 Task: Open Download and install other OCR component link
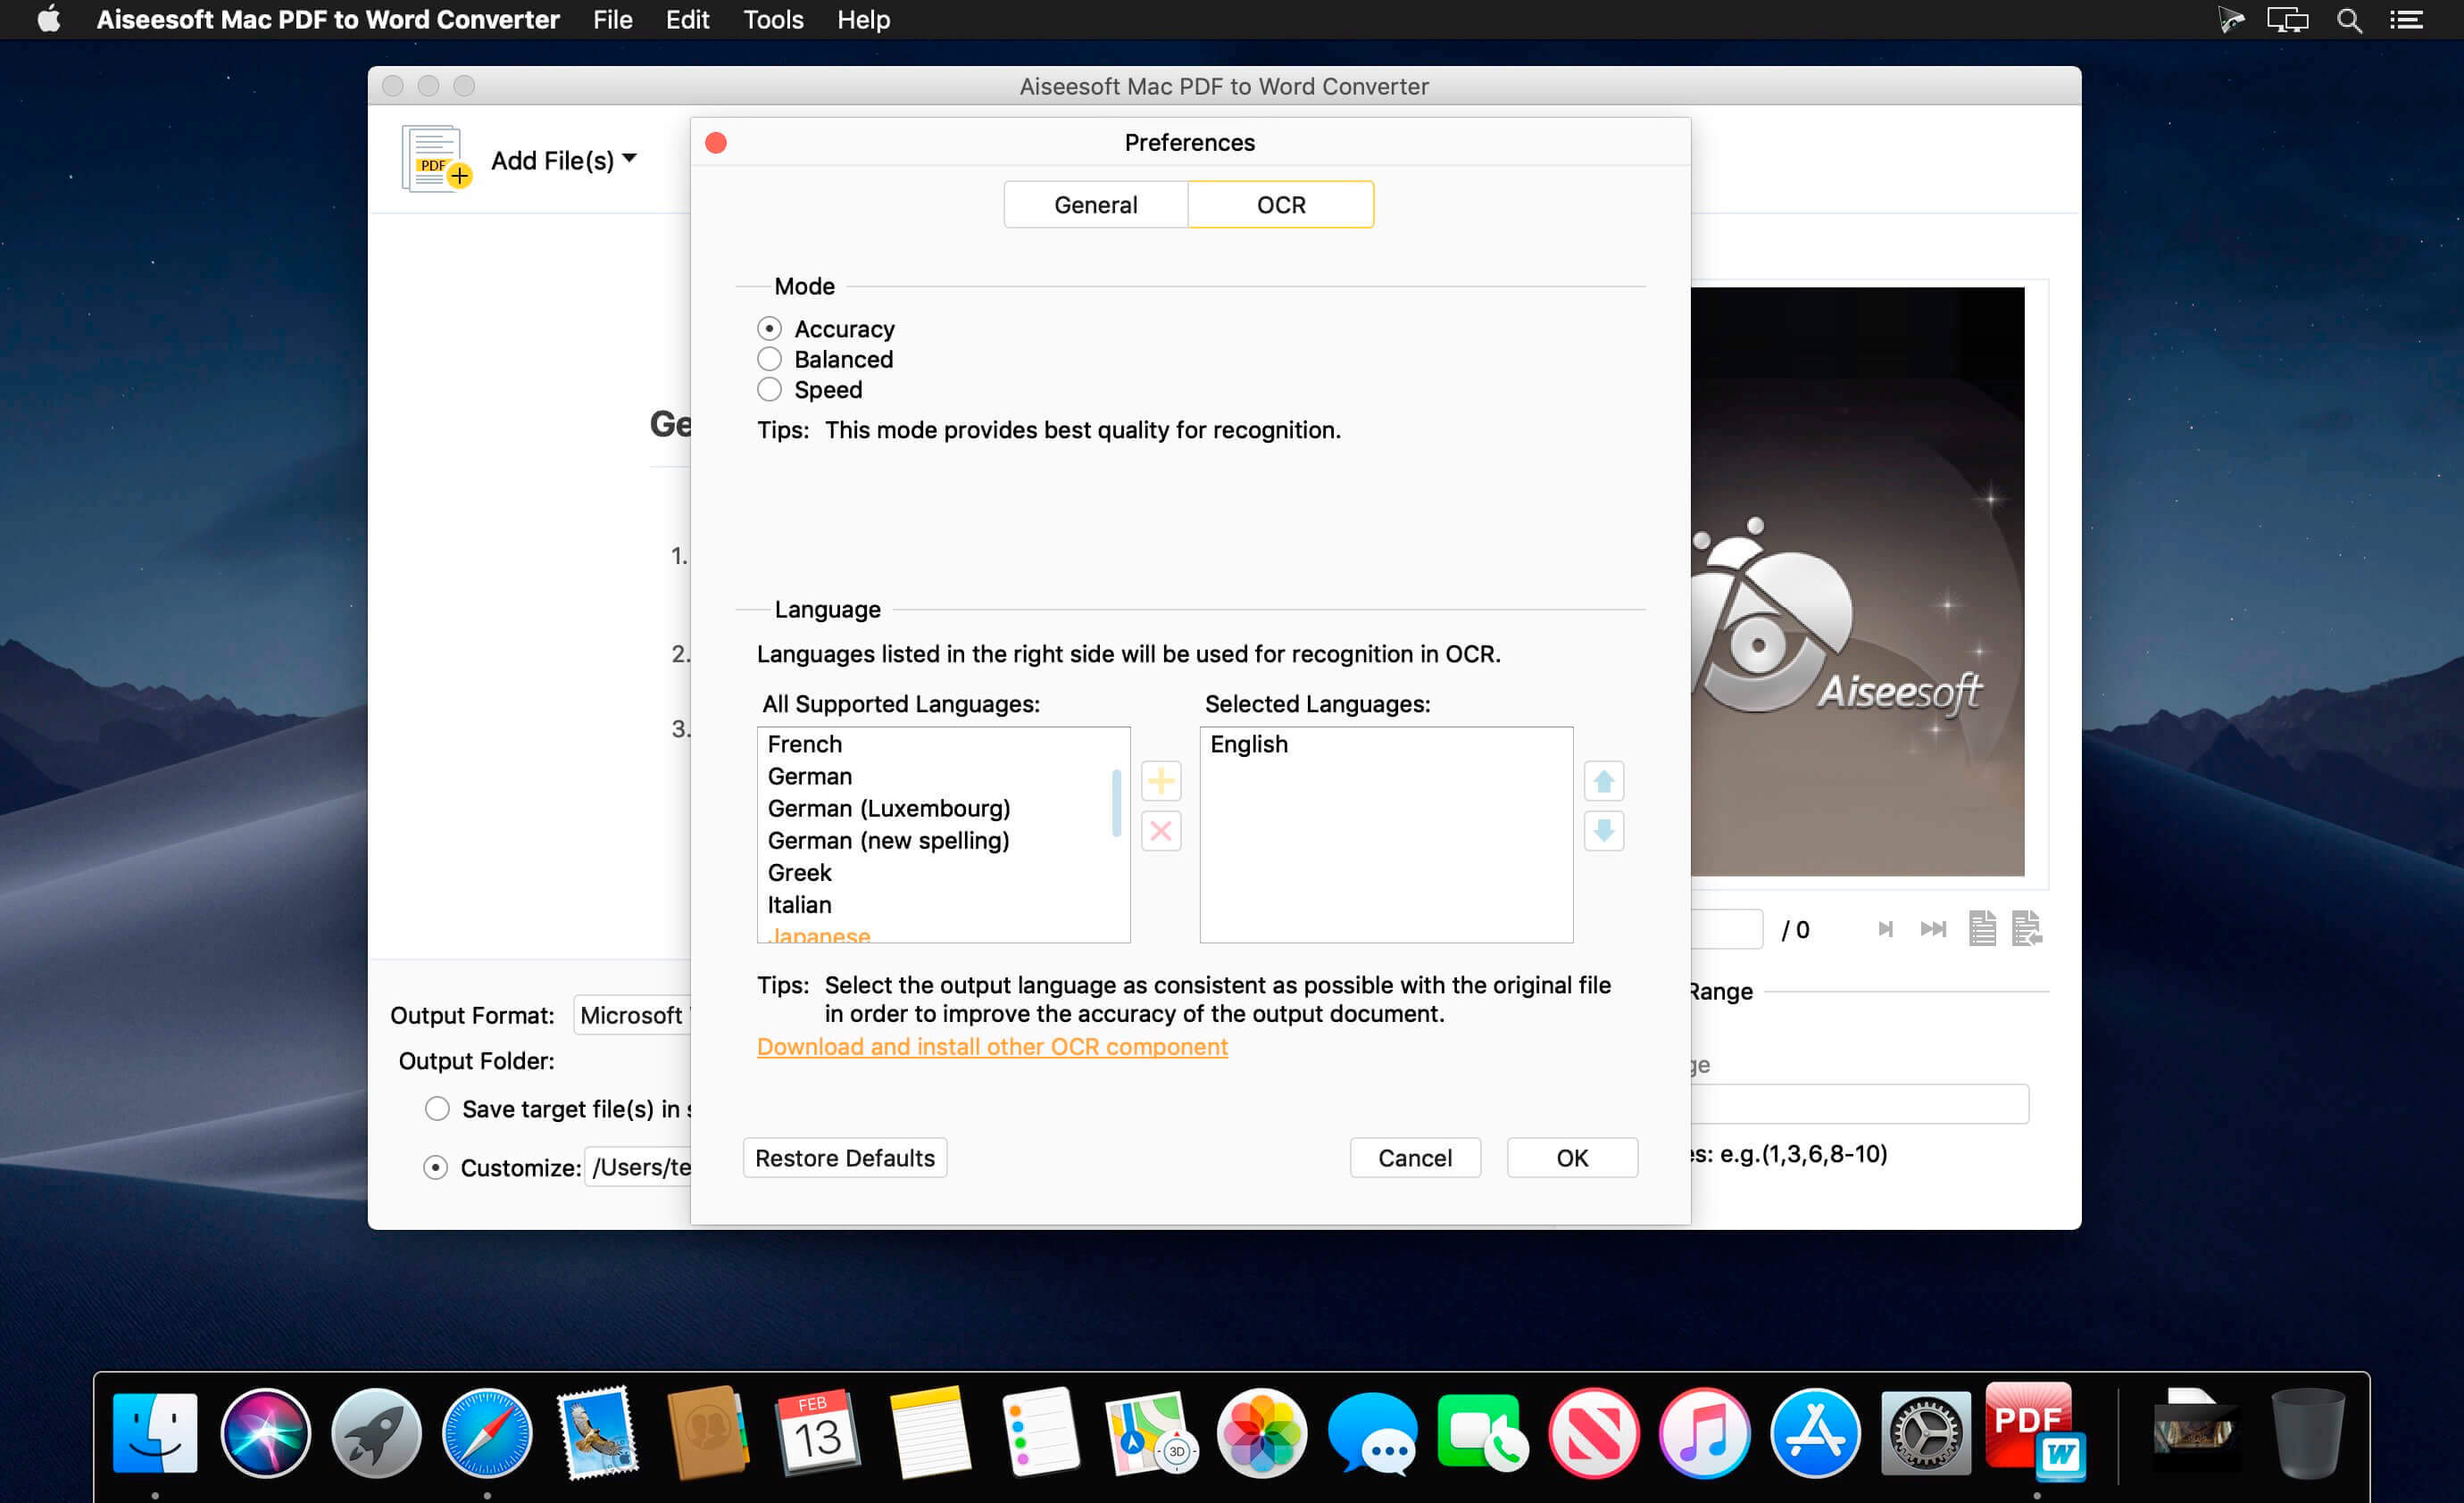pos(991,1046)
